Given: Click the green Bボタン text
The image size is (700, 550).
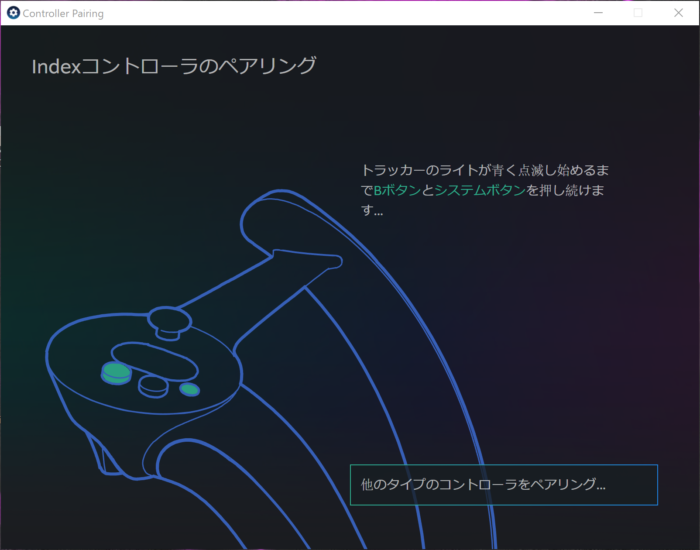Looking at the screenshot, I should coord(397,191).
